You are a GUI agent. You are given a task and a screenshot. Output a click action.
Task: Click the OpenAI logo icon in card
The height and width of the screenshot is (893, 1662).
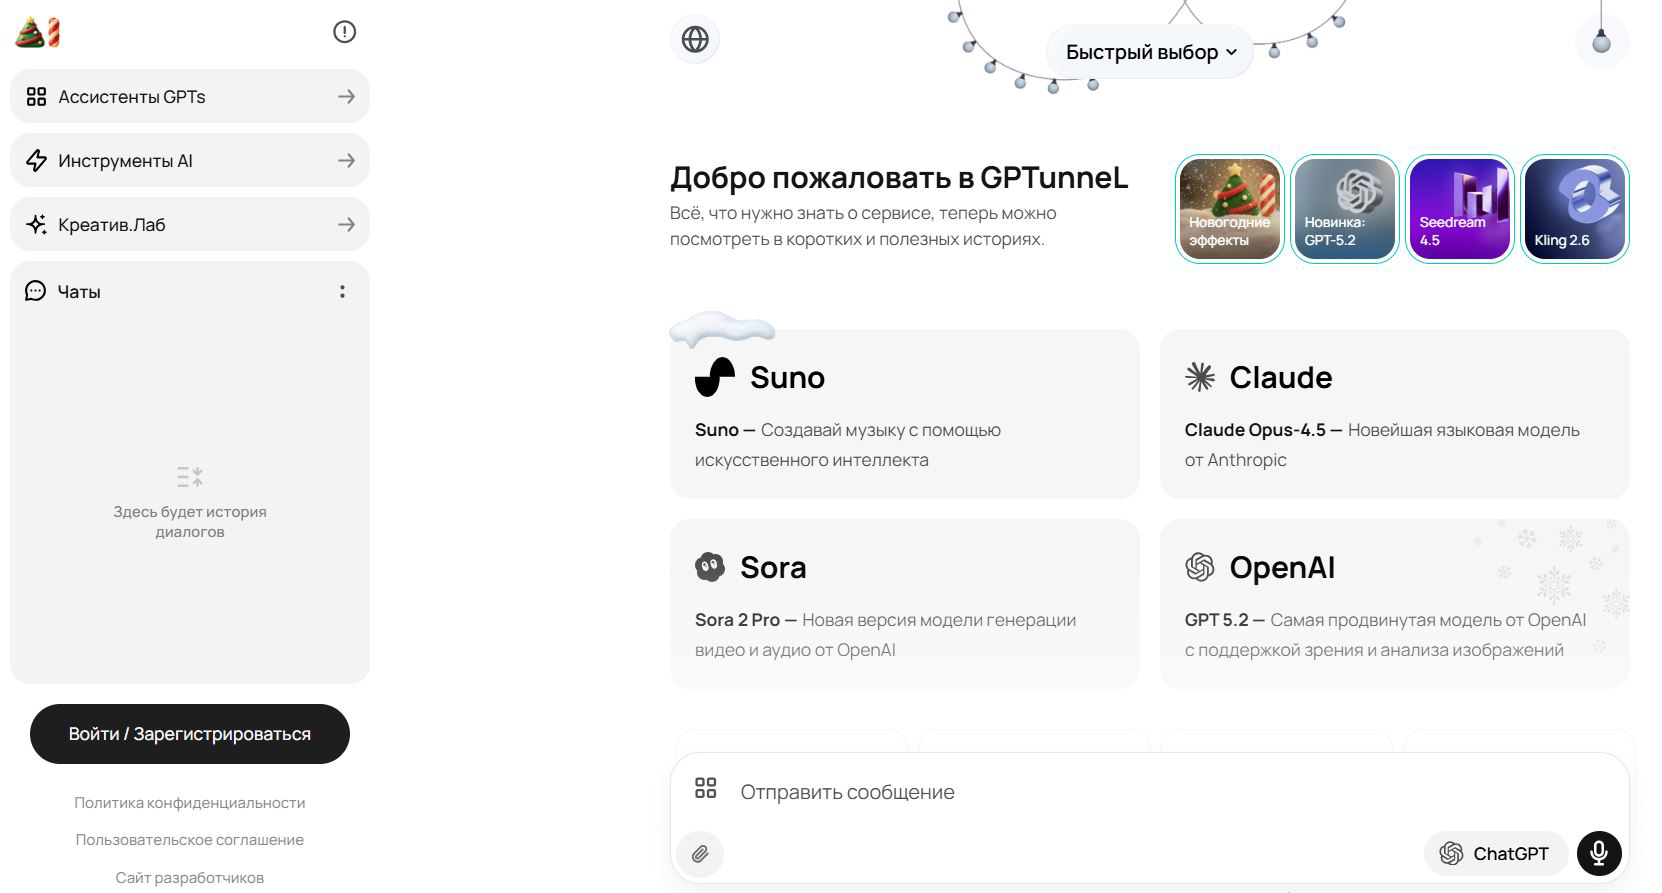[x=1200, y=567]
